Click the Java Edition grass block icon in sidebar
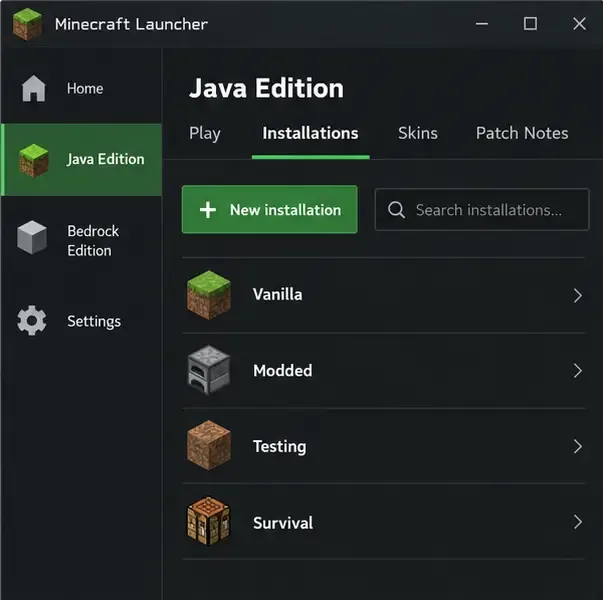 pyautogui.click(x=34, y=160)
